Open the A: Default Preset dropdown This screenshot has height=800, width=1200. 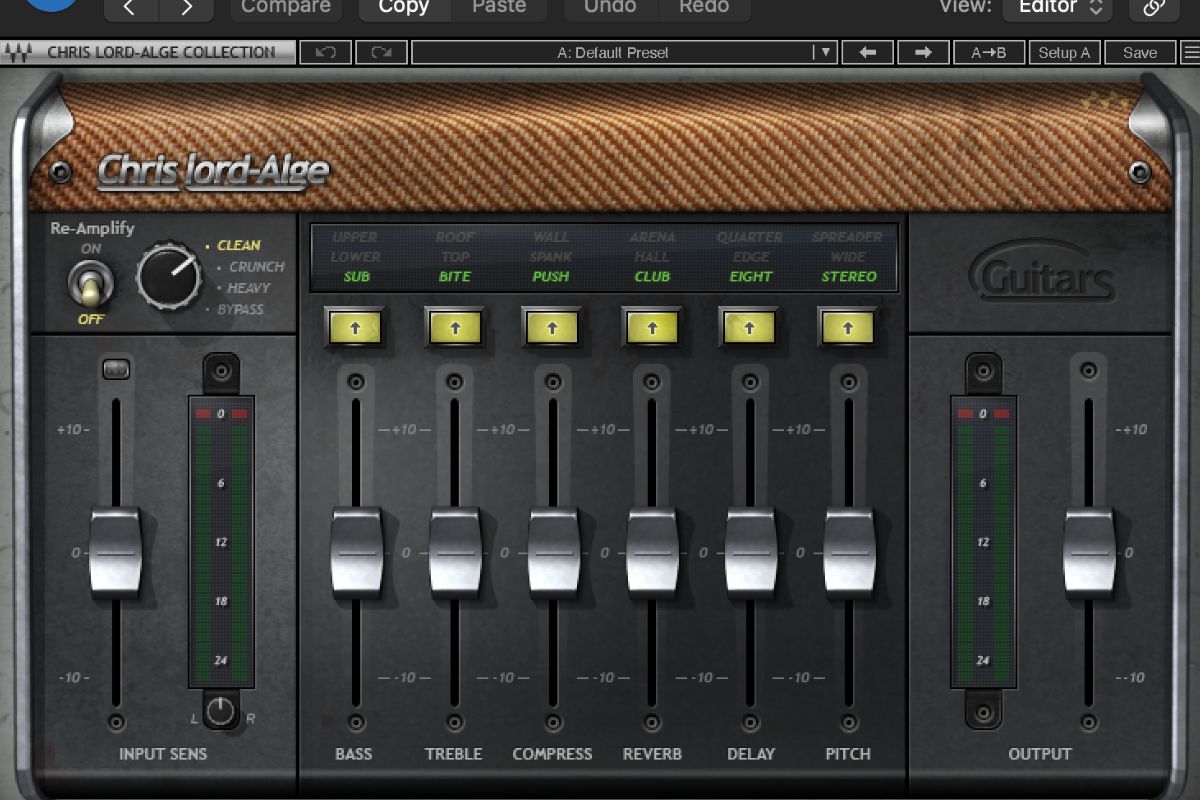612,52
